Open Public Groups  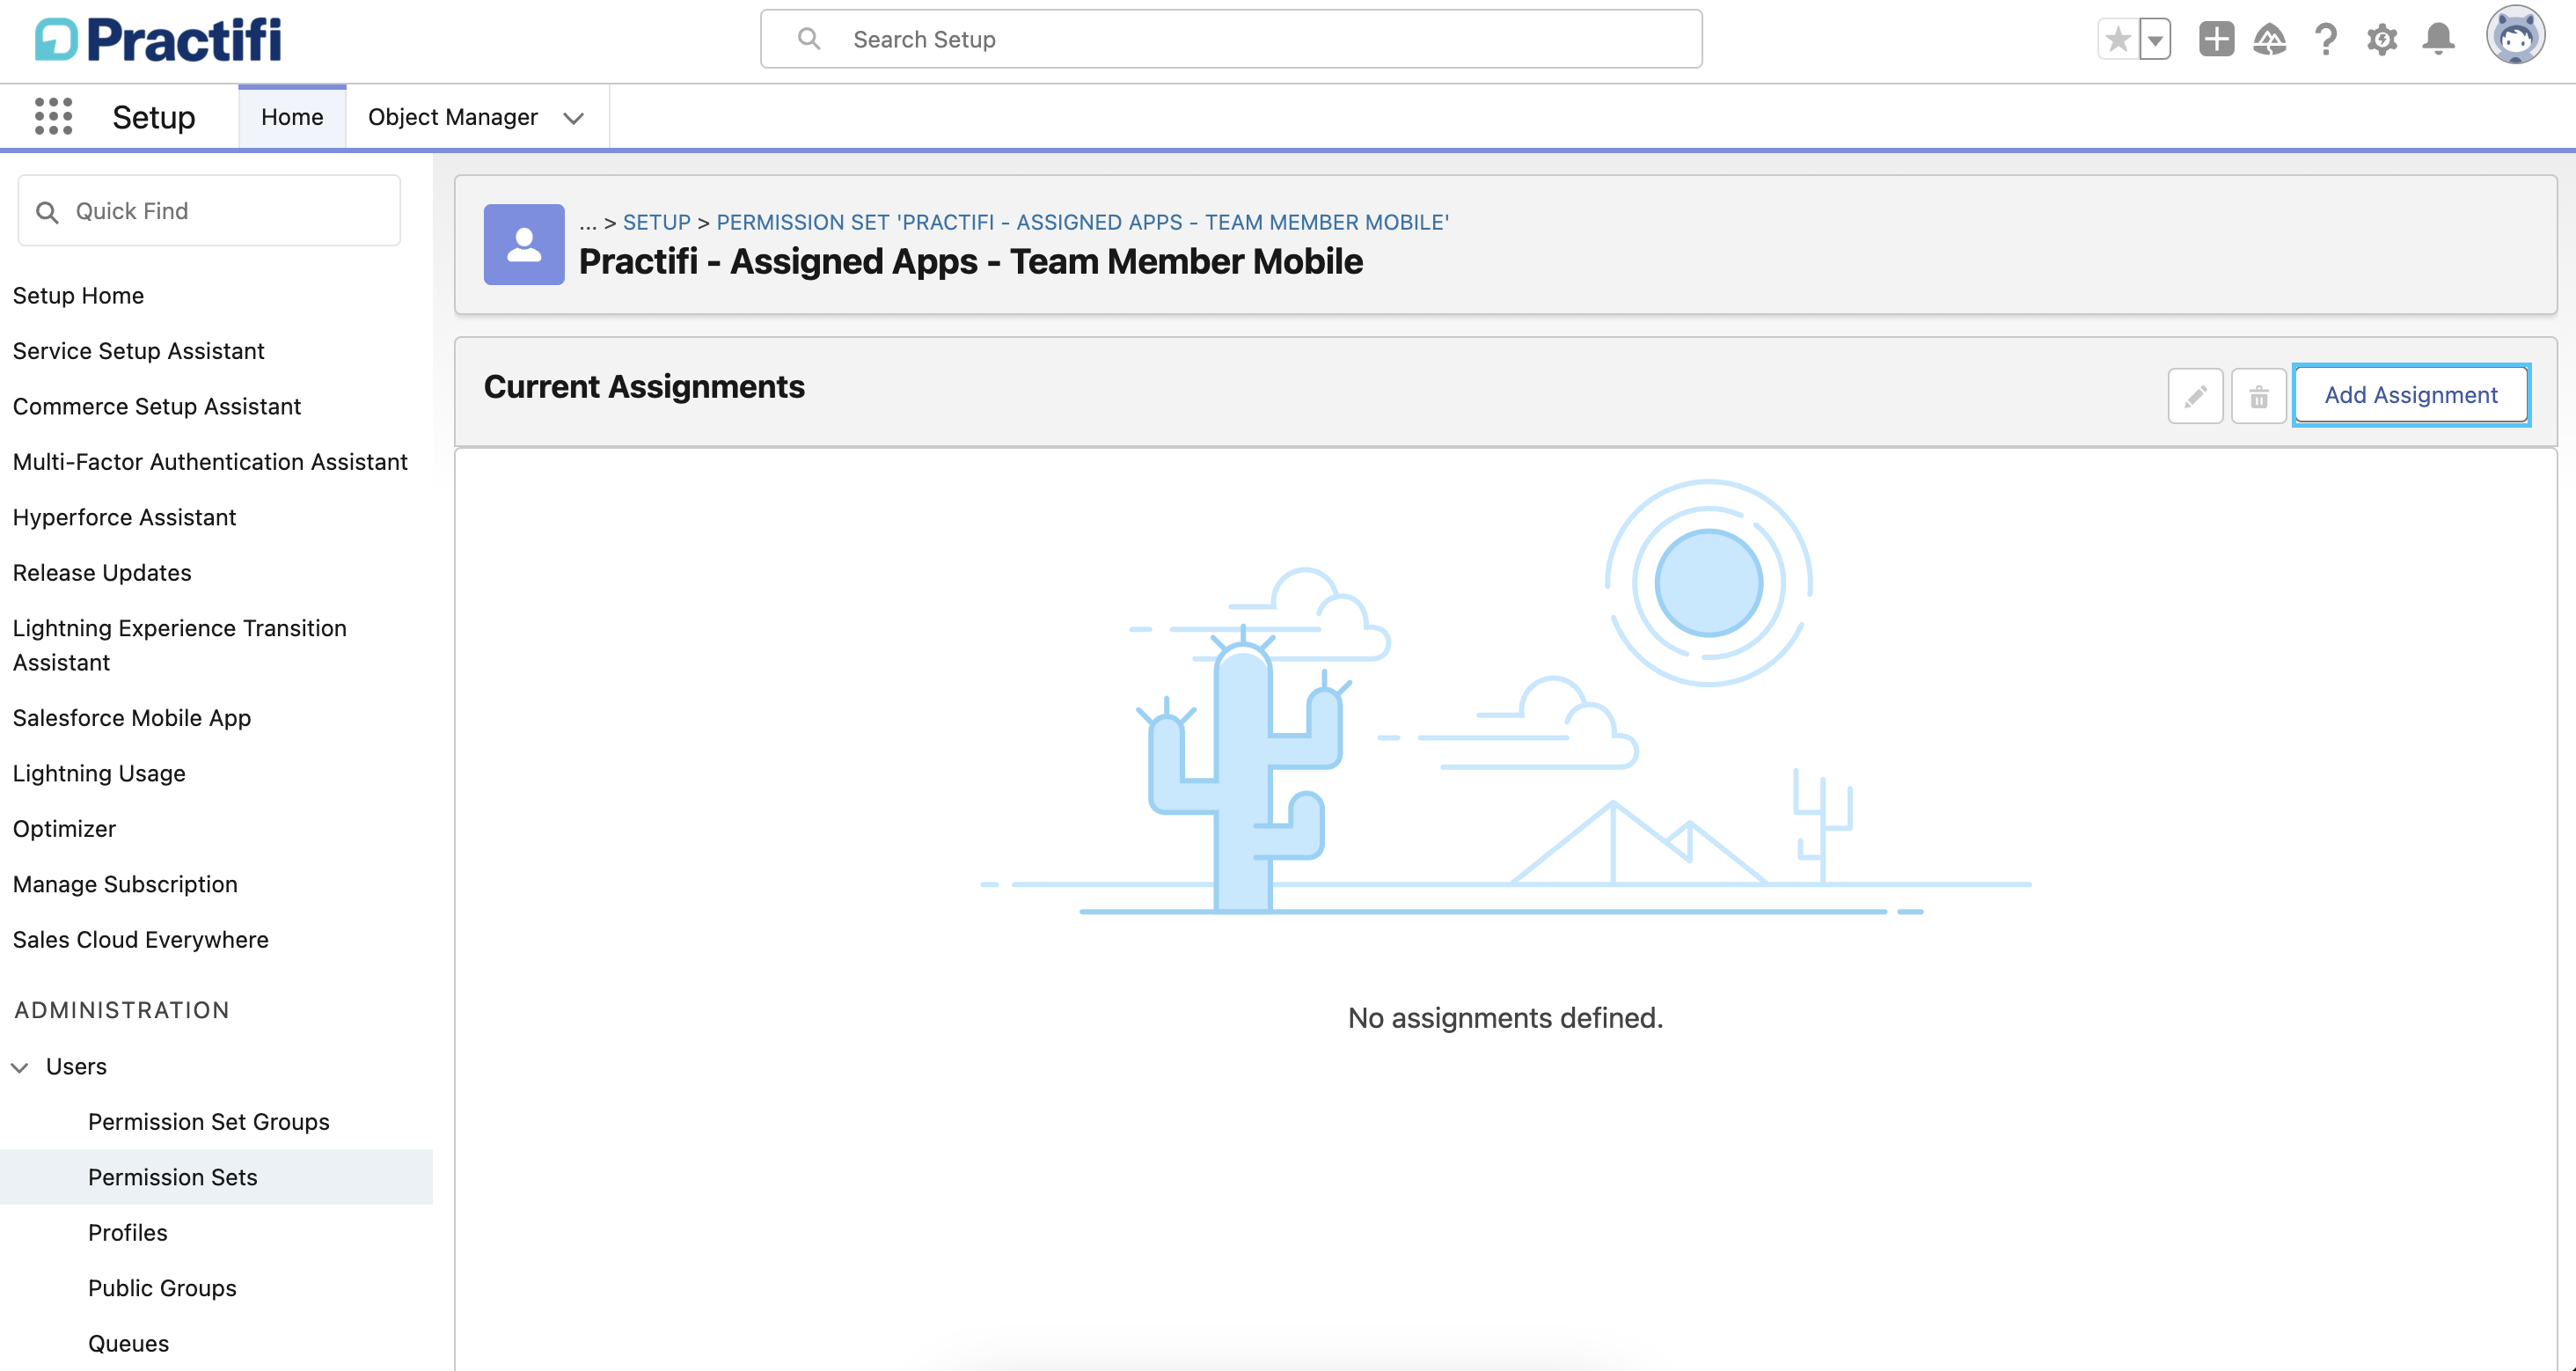(162, 1289)
